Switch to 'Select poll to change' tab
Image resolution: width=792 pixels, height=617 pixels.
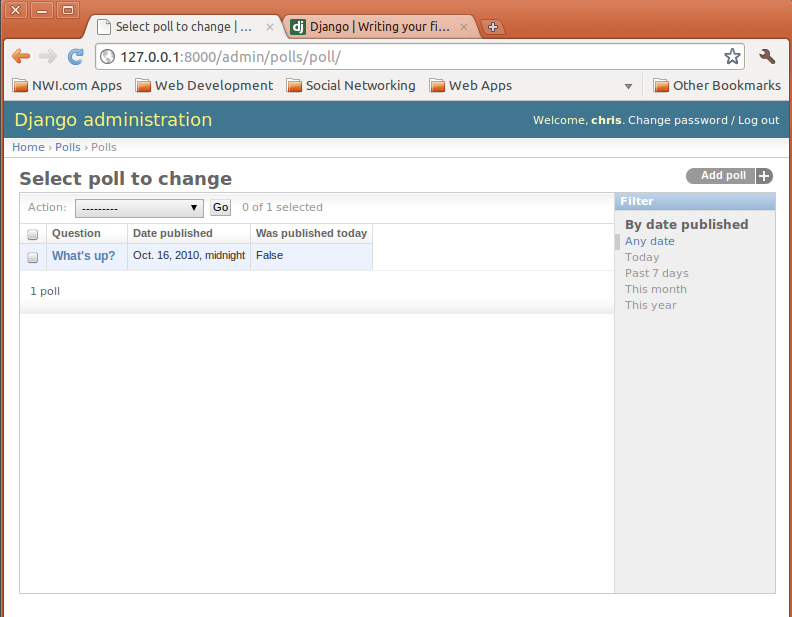(183, 27)
